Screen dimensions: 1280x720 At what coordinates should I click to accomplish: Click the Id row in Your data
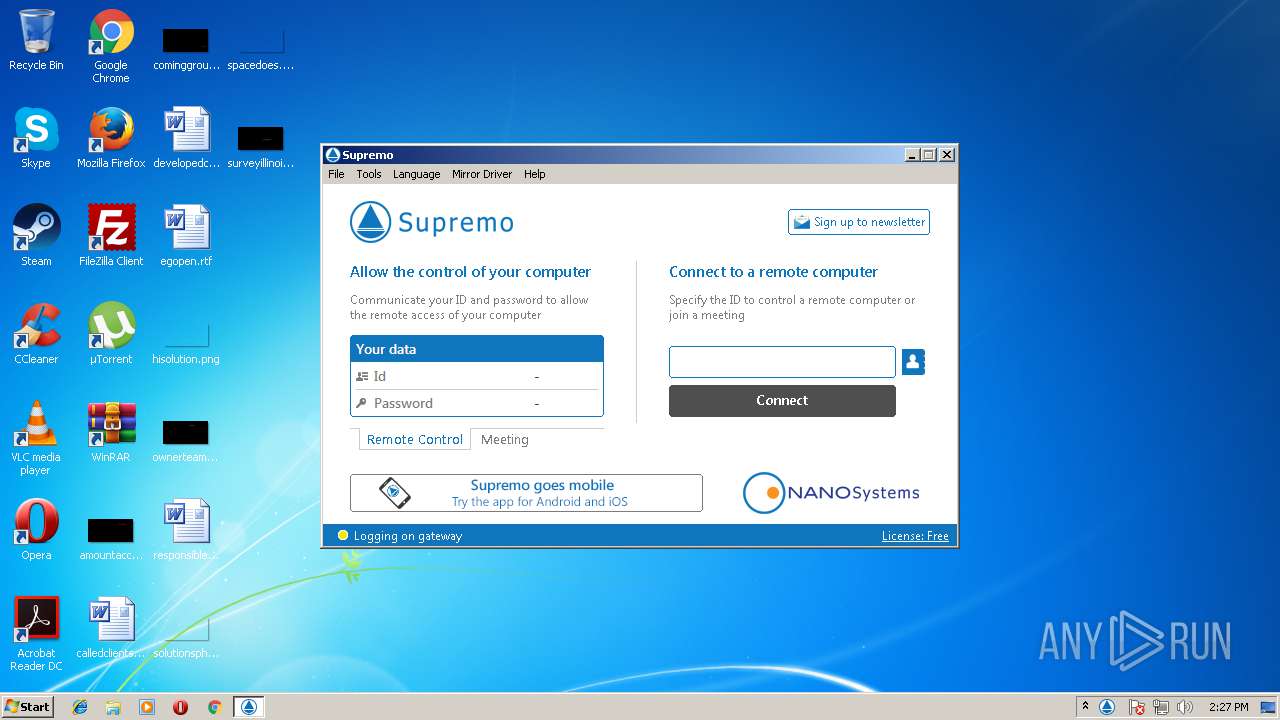click(477, 376)
